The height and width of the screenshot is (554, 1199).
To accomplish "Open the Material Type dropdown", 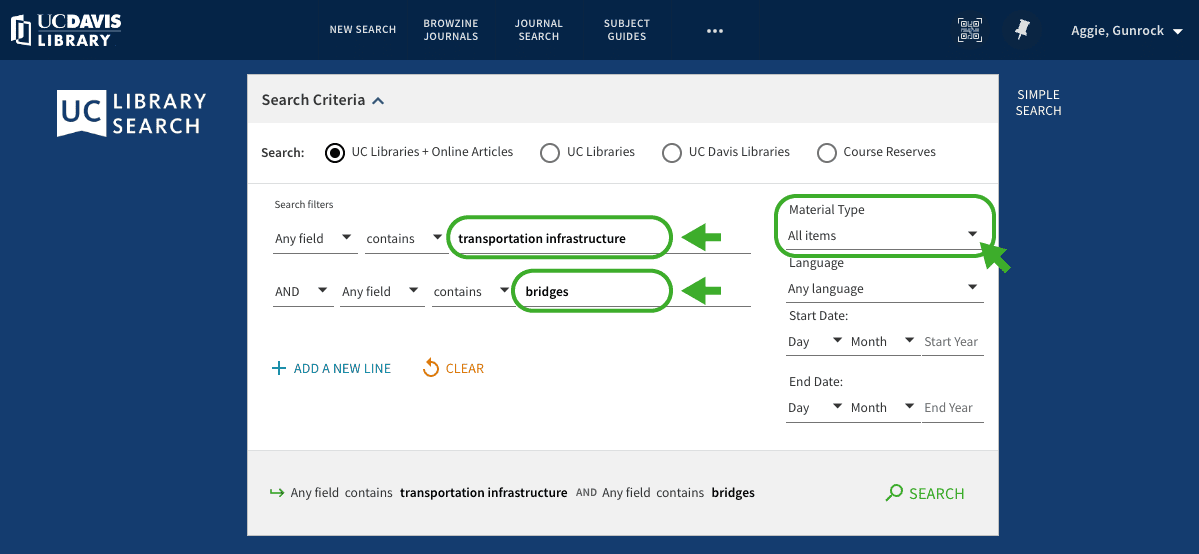I will pos(883,236).
